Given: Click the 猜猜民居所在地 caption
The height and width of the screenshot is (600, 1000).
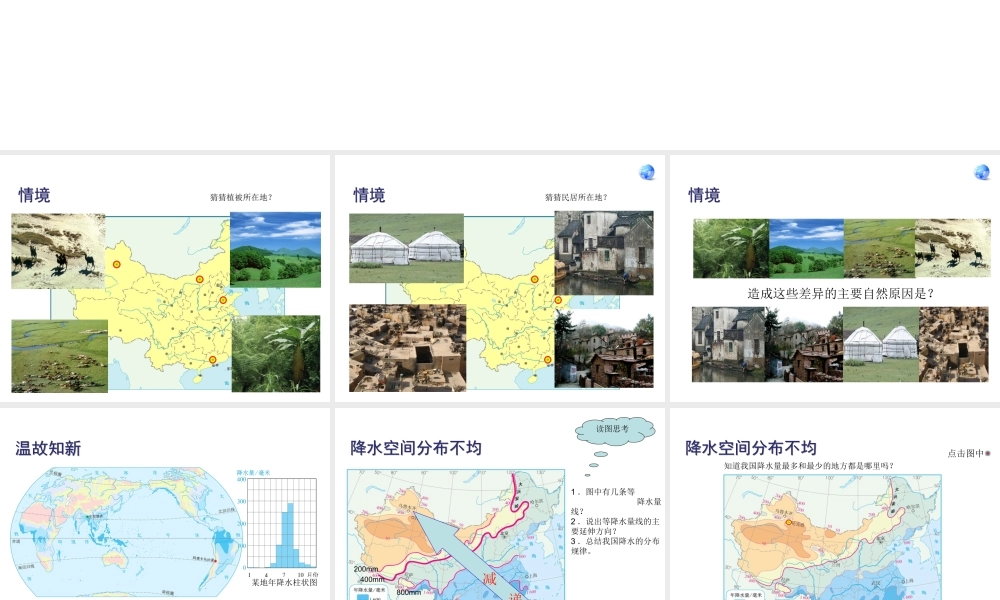Looking at the screenshot, I should (x=576, y=197).
